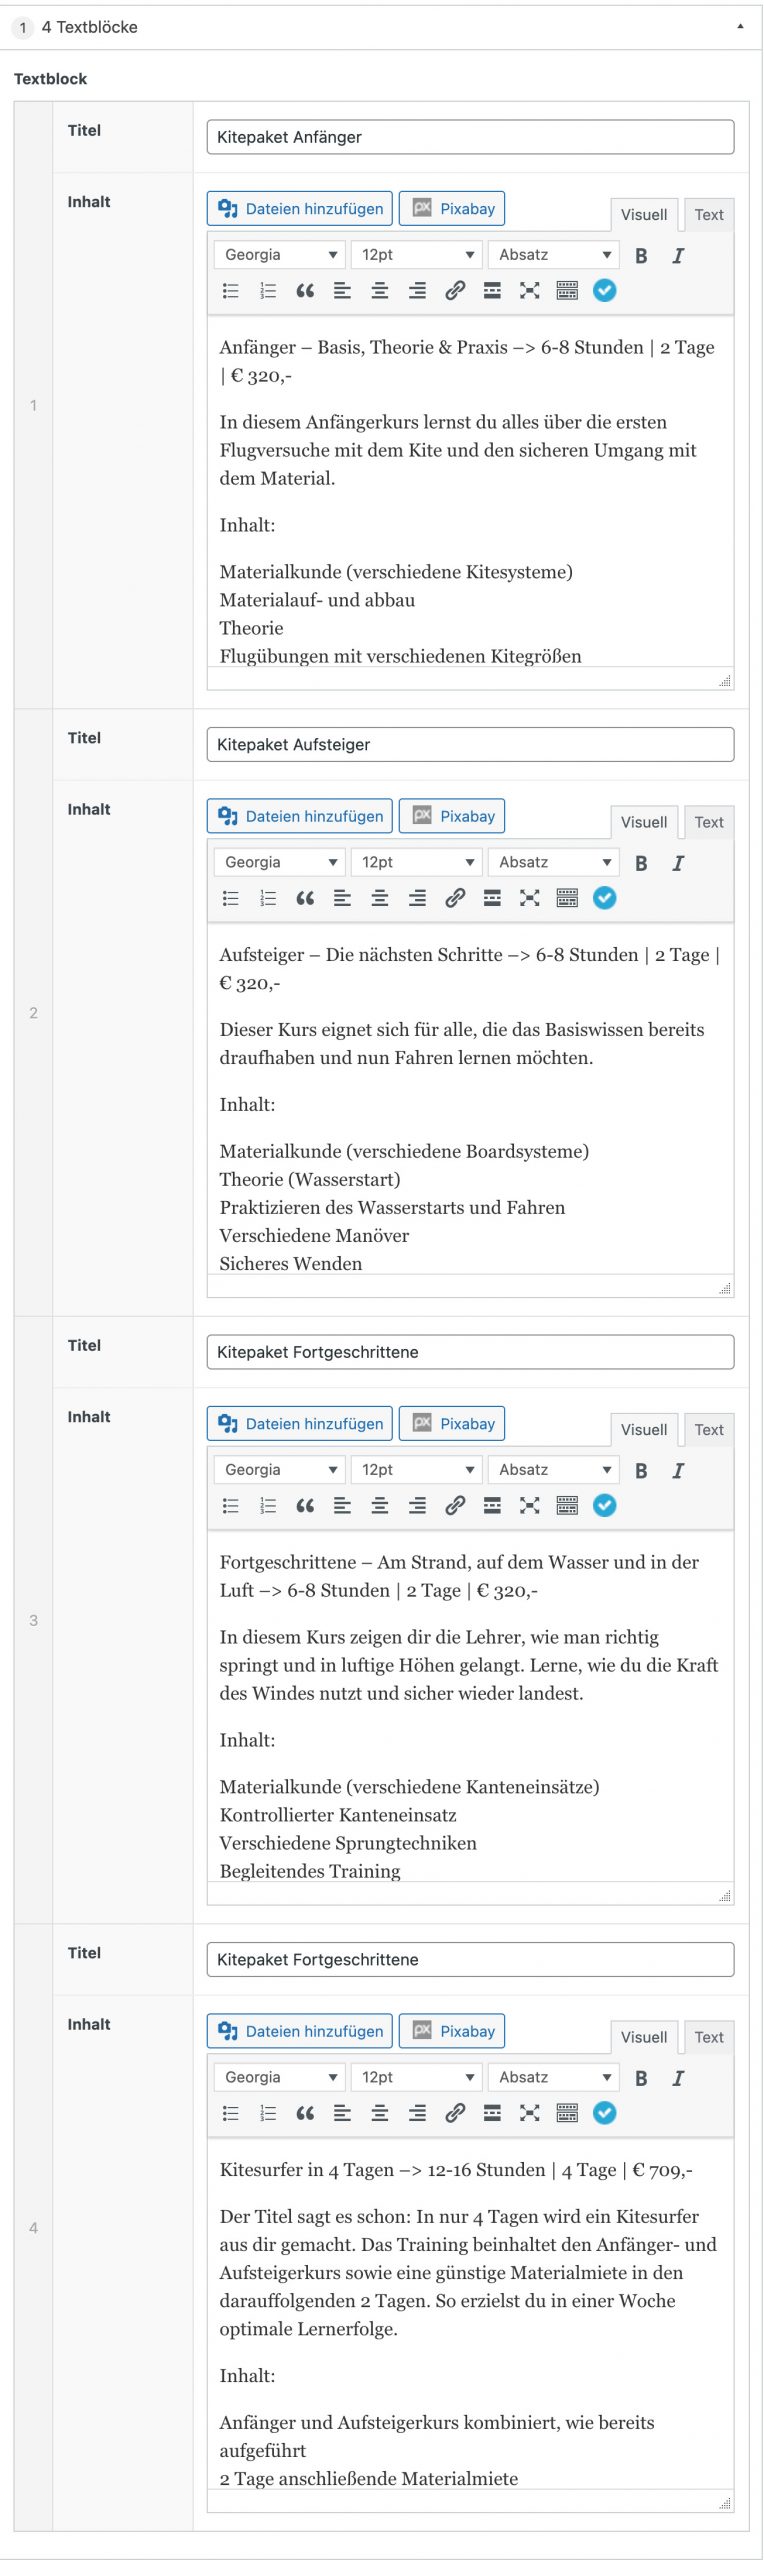Center align text in Kitepaket Aufsteiger editor
The height and width of the screenshot is (2560, 764).
pos(380,898)
